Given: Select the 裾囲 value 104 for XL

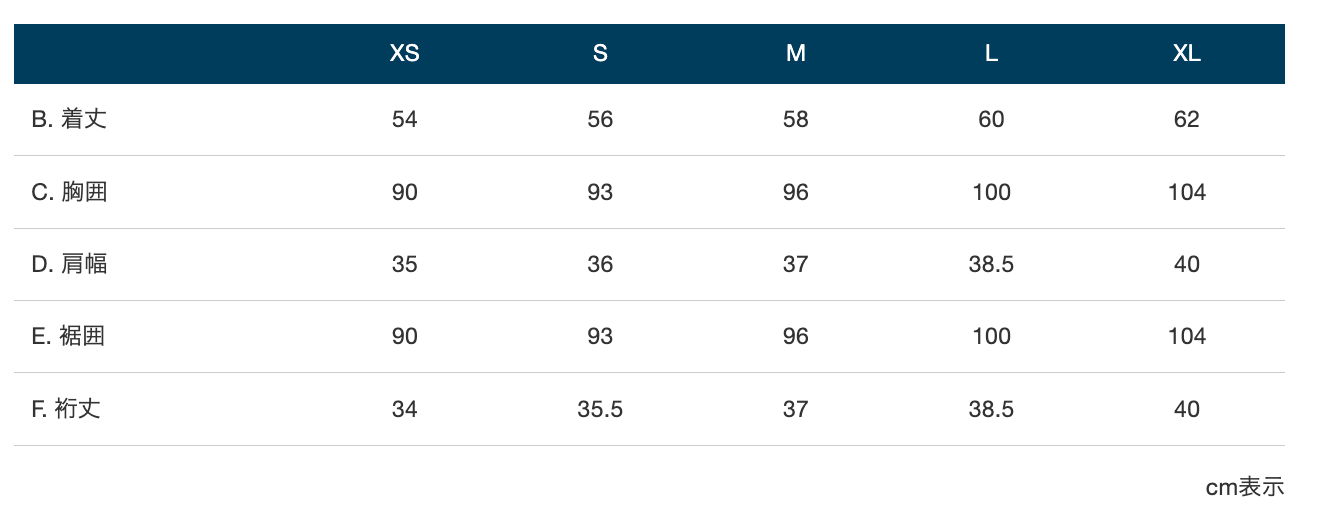Looking at the screenshot, I should [1187, 336].
